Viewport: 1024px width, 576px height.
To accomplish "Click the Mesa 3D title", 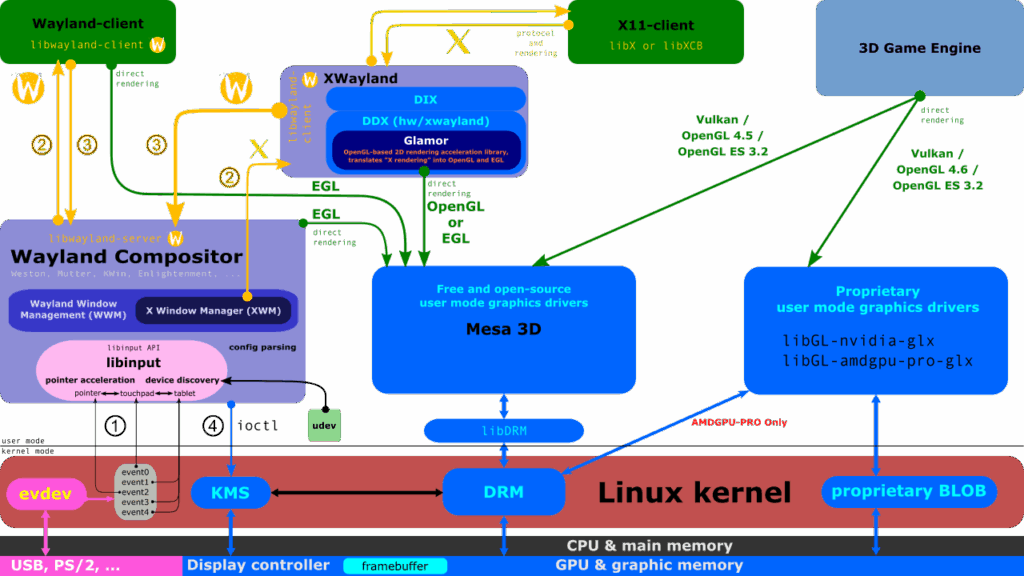I will click(504, 329).
